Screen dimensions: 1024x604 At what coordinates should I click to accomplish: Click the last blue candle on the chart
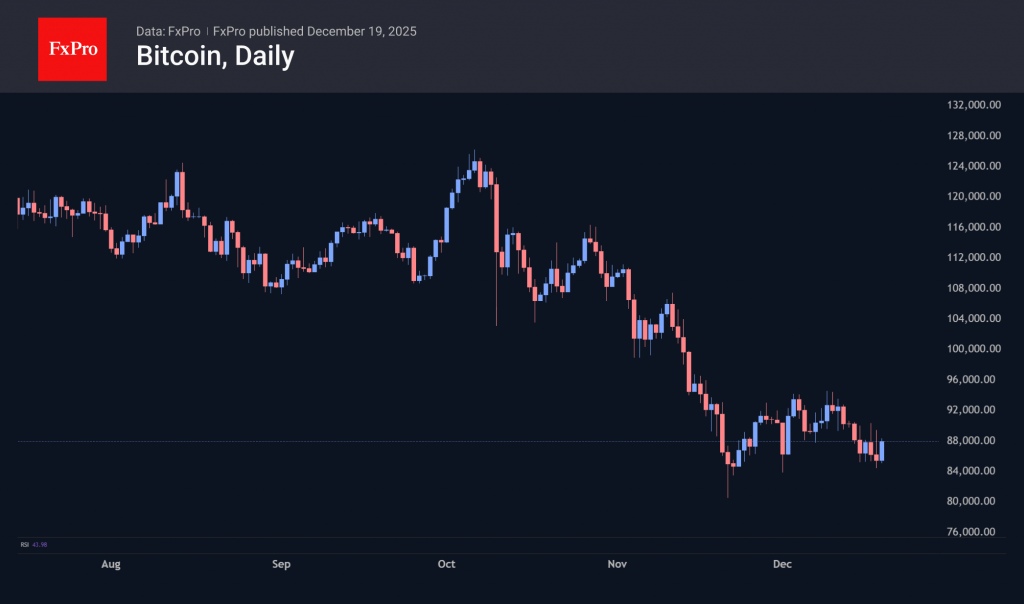882,450
